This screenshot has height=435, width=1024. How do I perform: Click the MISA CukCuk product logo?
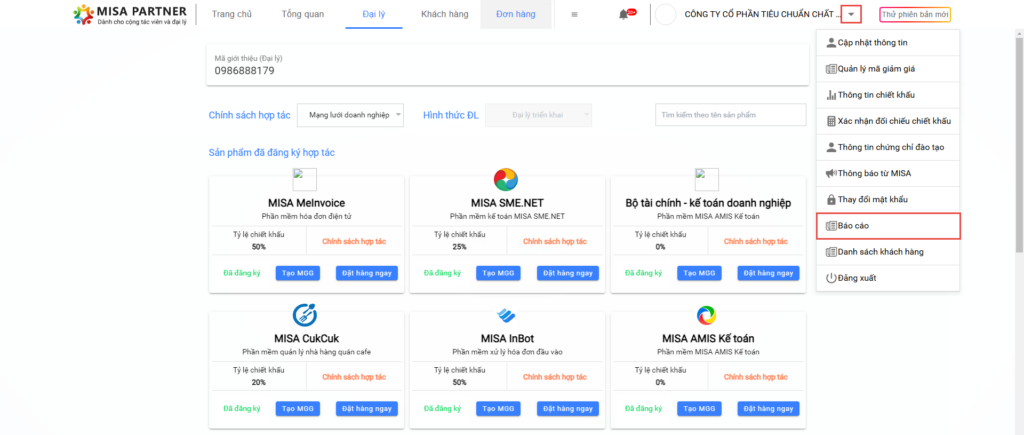[304, 315]
